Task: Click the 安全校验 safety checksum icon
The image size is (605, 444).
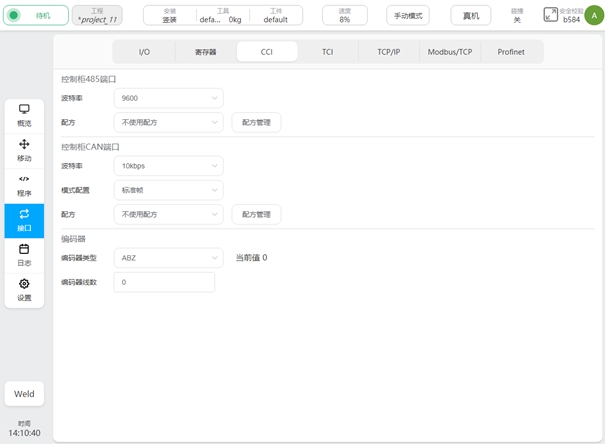Action: pyautogui.click(x=551, y=15)
